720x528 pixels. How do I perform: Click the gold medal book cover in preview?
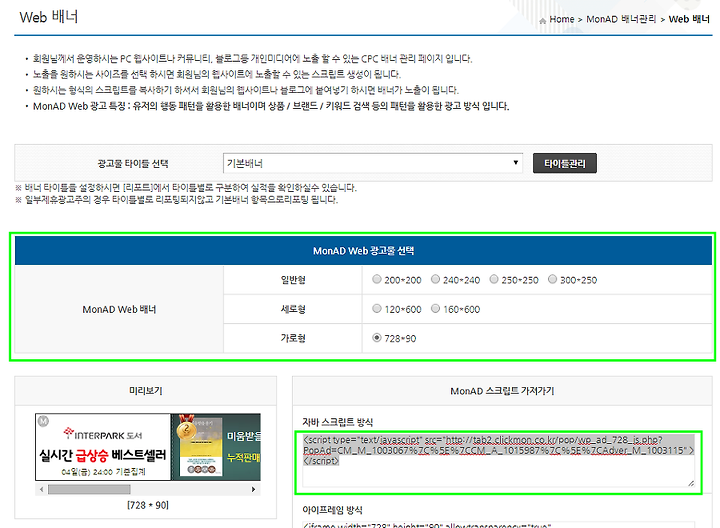tap(200, 445)
